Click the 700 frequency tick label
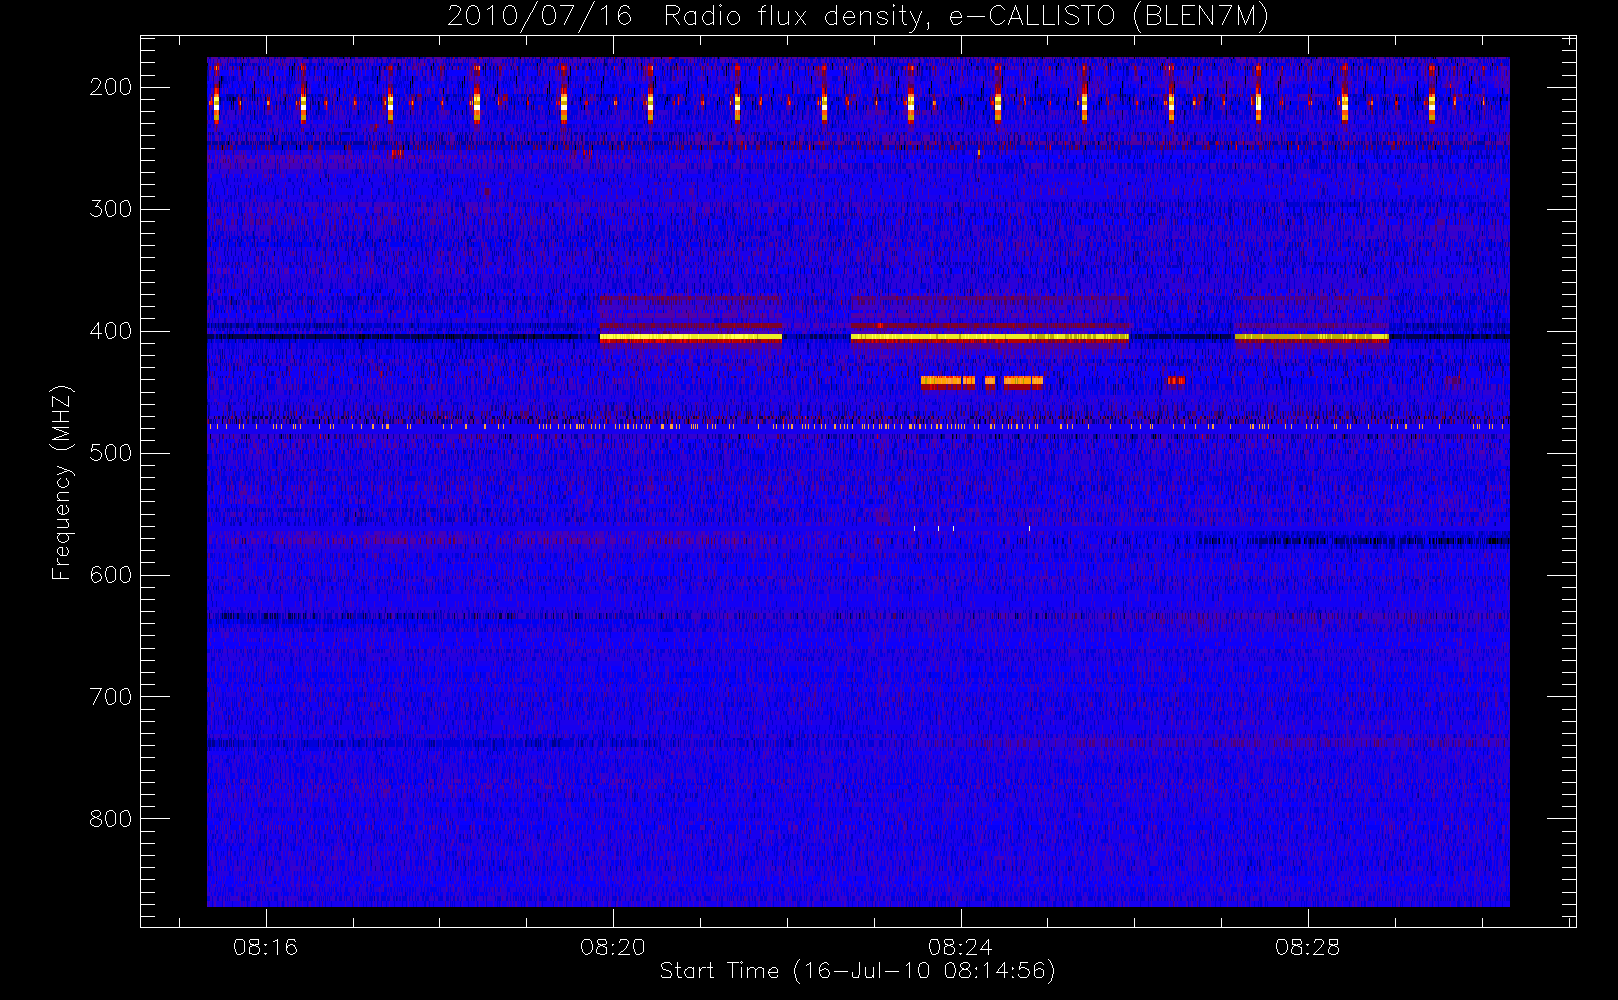This screenshot has height=1000, width=1618. point(111,697)
